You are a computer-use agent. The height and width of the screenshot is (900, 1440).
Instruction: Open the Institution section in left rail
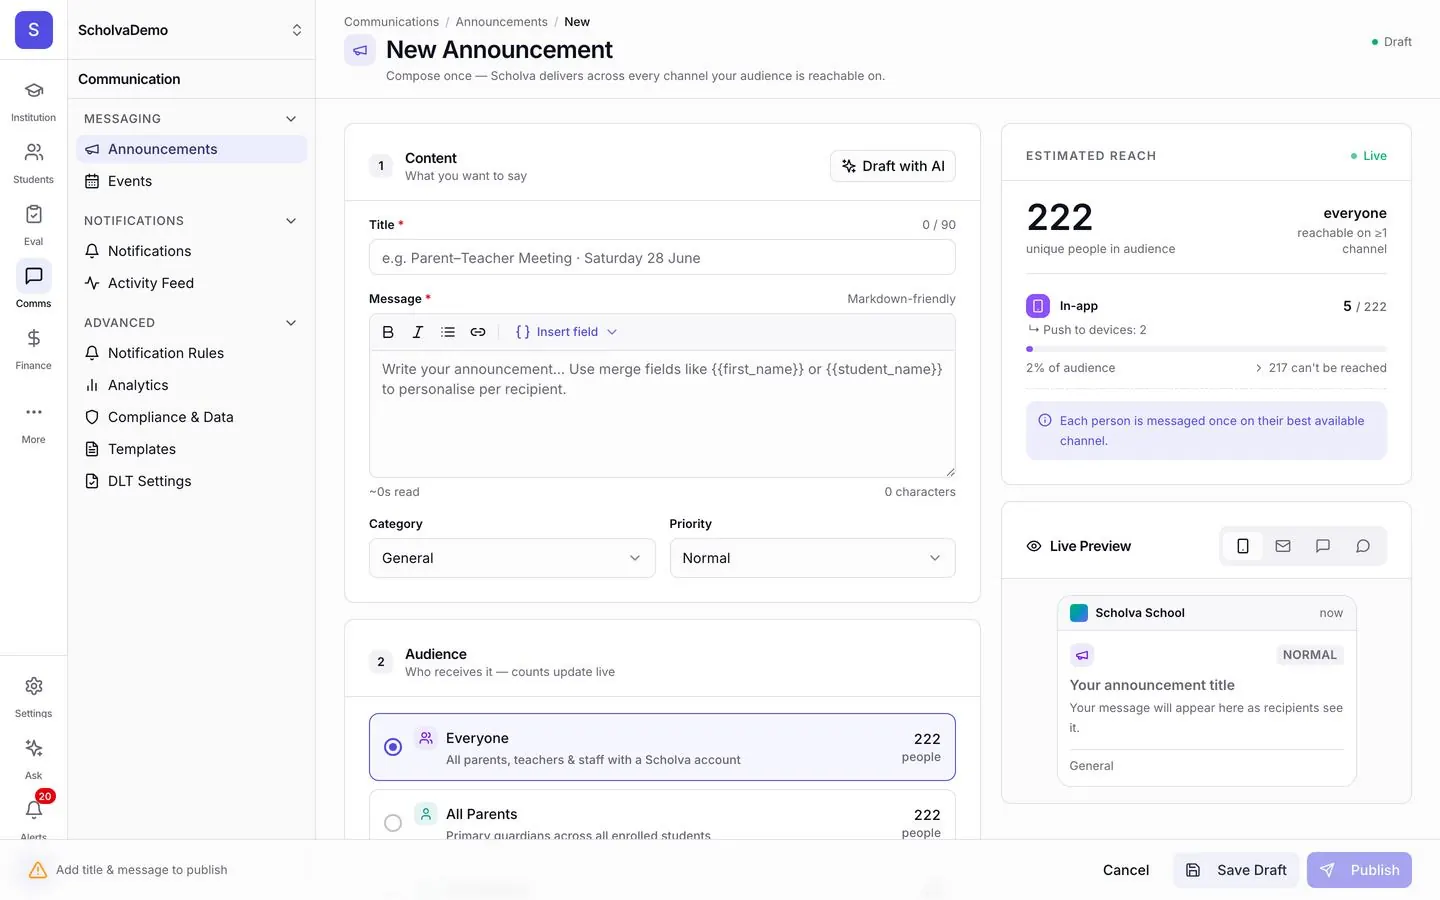tap(33, 102)
